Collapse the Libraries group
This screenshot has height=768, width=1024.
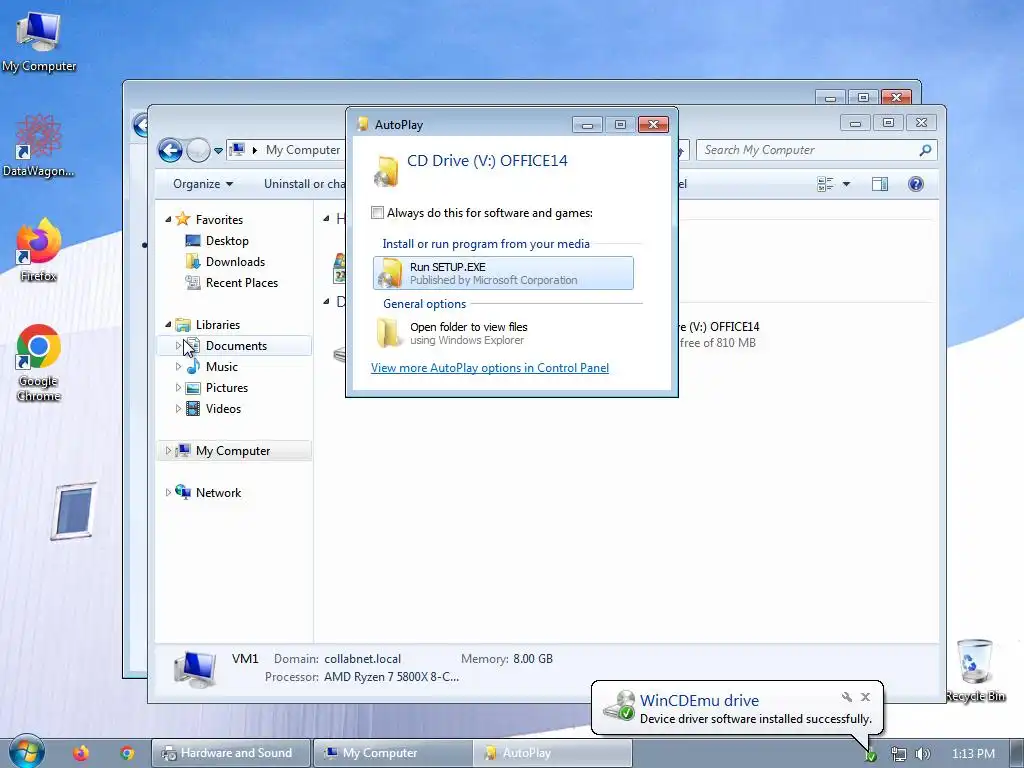click(x=168, y=325)
